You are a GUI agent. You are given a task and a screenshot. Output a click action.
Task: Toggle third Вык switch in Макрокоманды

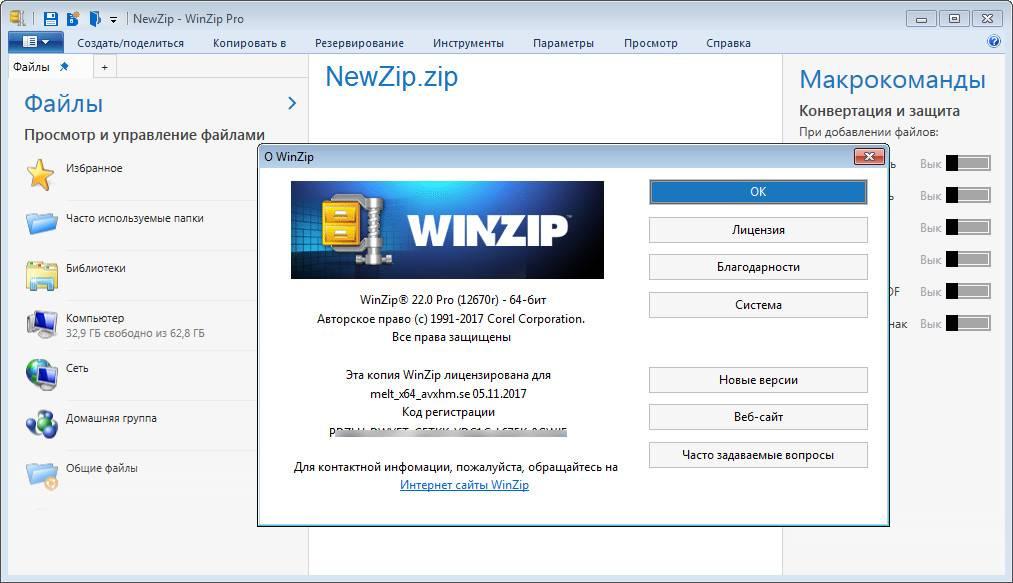coord(968,228)
